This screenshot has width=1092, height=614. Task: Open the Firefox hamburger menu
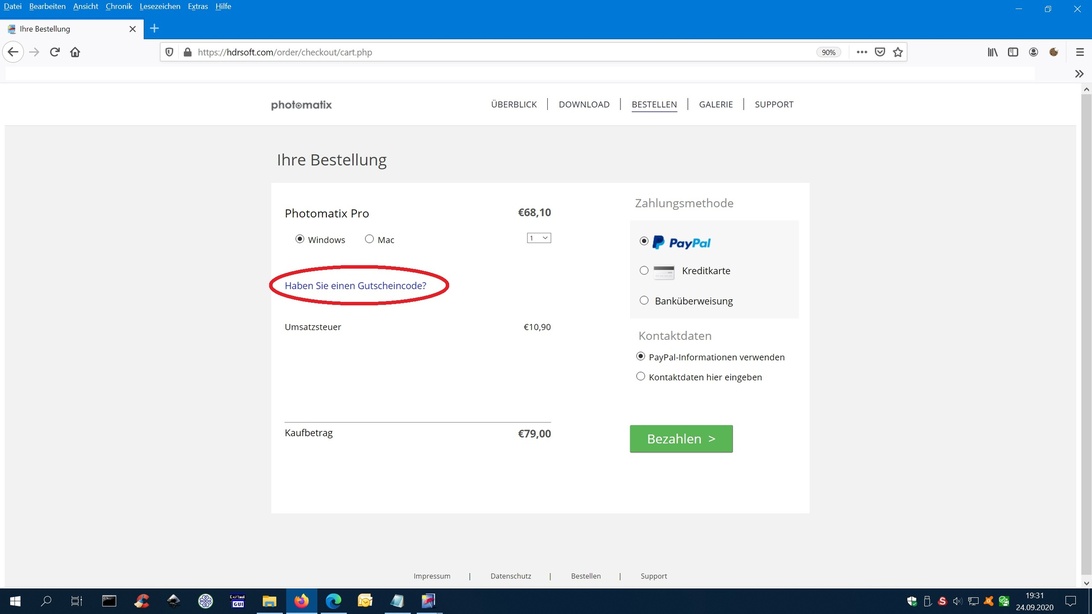pyautogui.click(x=1078, y=52)
